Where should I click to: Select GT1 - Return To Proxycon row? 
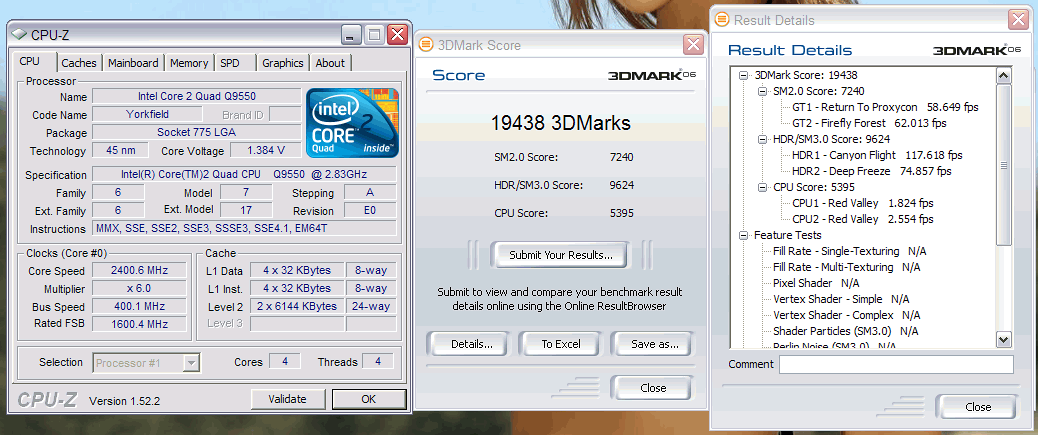click(885, 107)
